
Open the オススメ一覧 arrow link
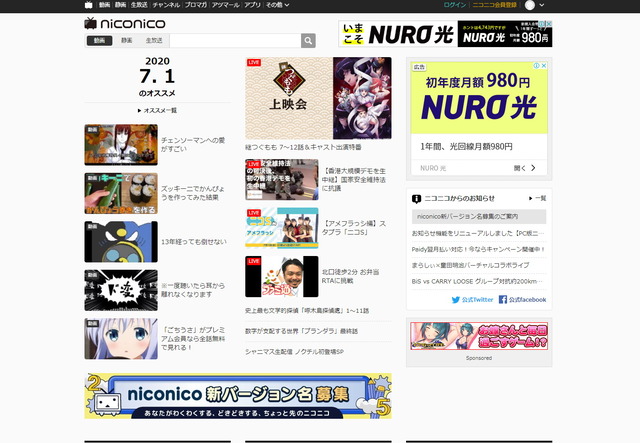click(x=157, y=111)
